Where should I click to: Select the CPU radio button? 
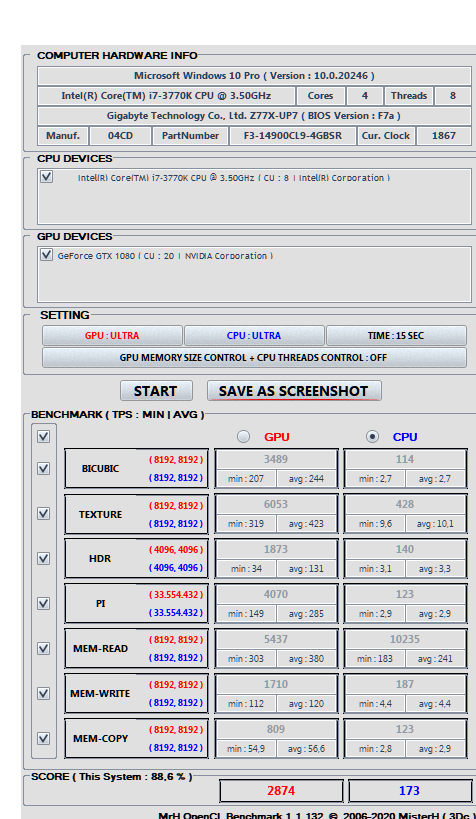pyautogui.click(x=373, y=437)
